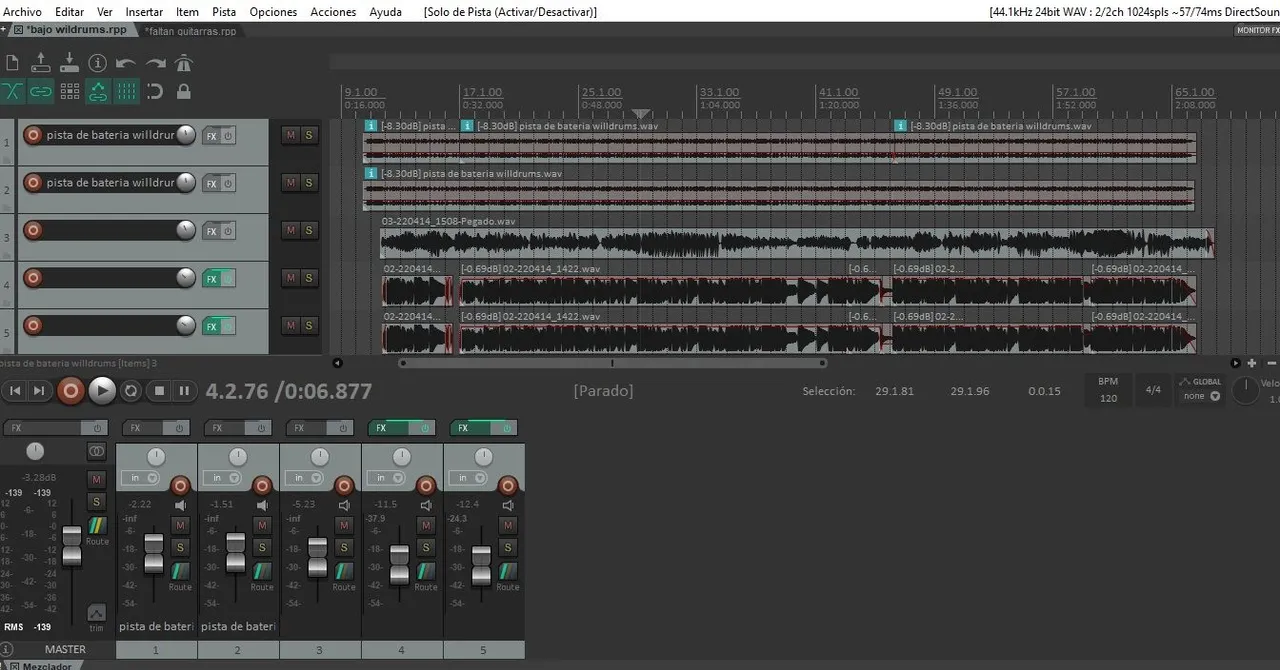1280x670 pixels.
Task: Arm record on track 3 in track panel
Action: [33, 230]
